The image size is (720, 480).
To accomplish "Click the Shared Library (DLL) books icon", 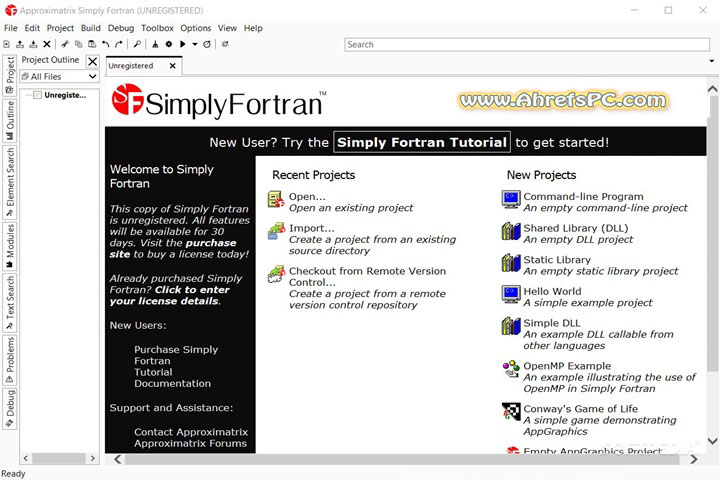I will [511, 231].
